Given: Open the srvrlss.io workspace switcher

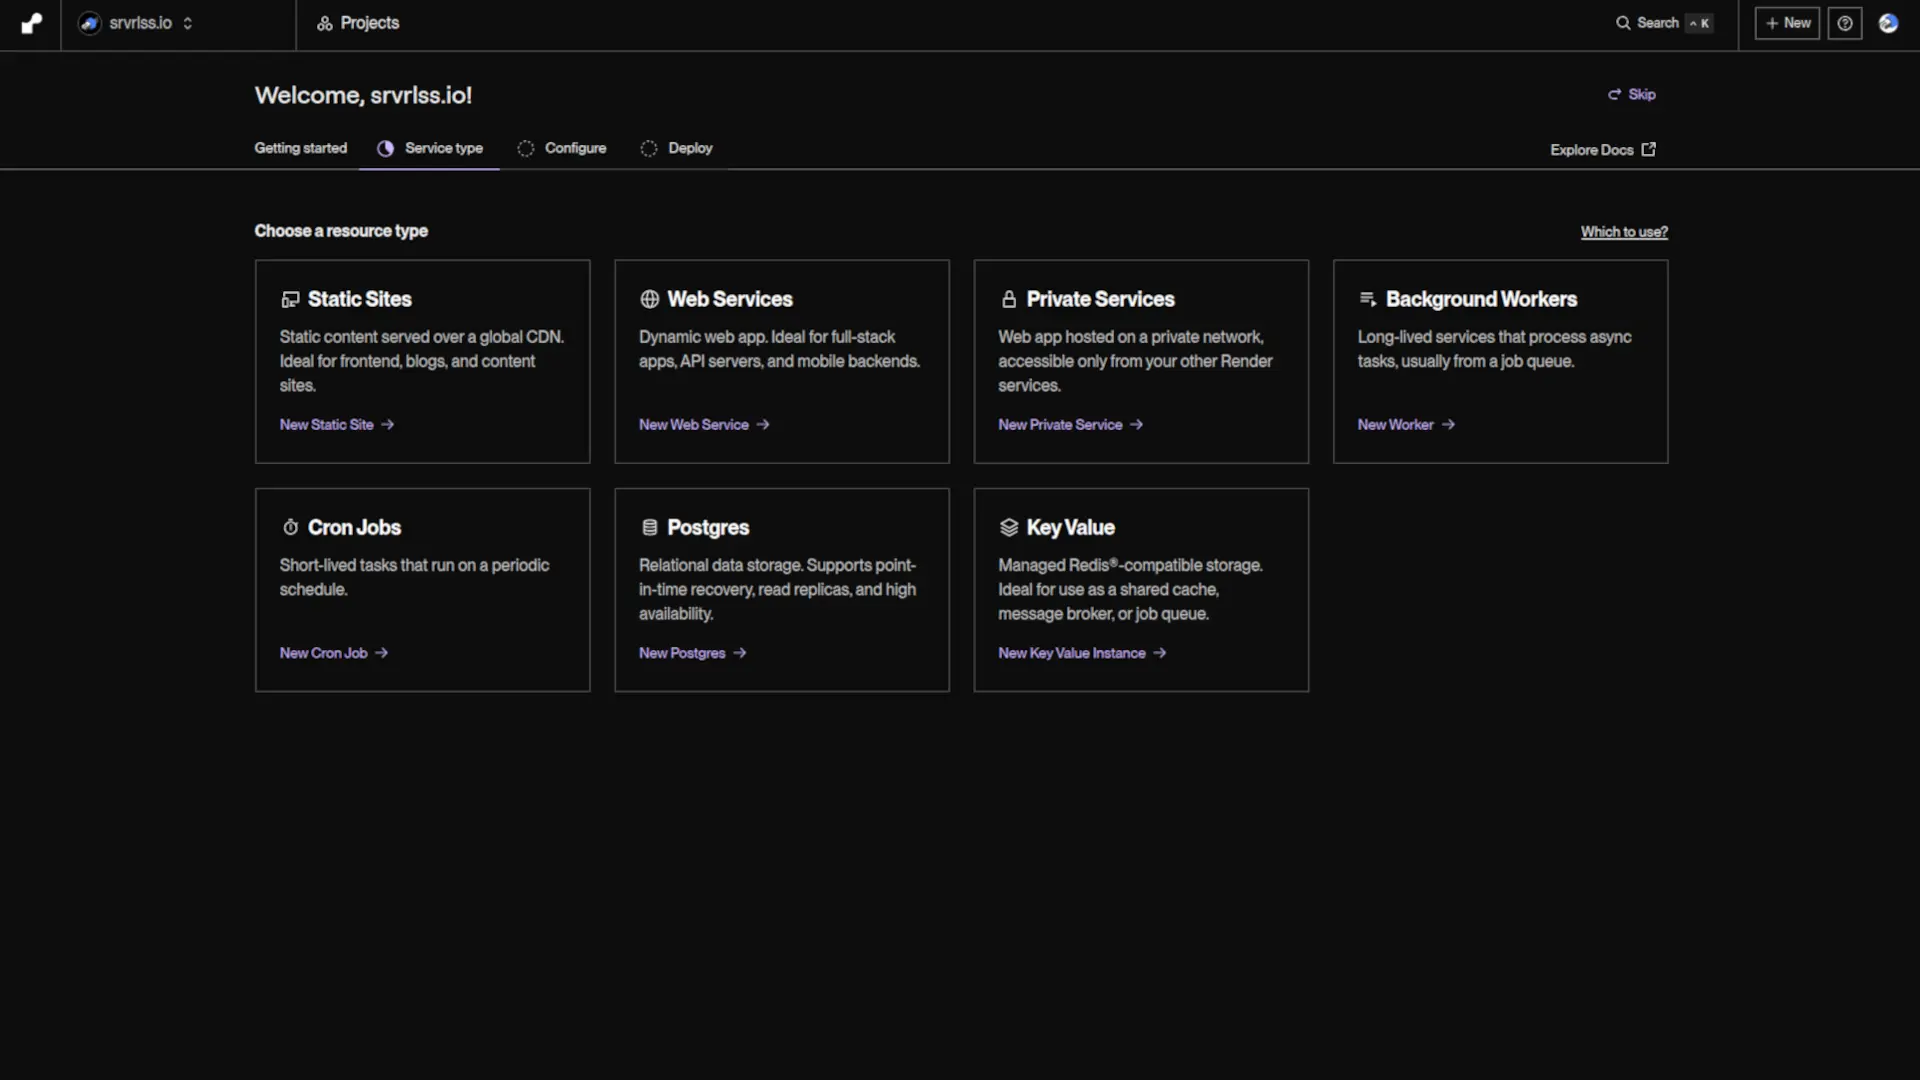Looking at the screenshot, I should 136,23.
